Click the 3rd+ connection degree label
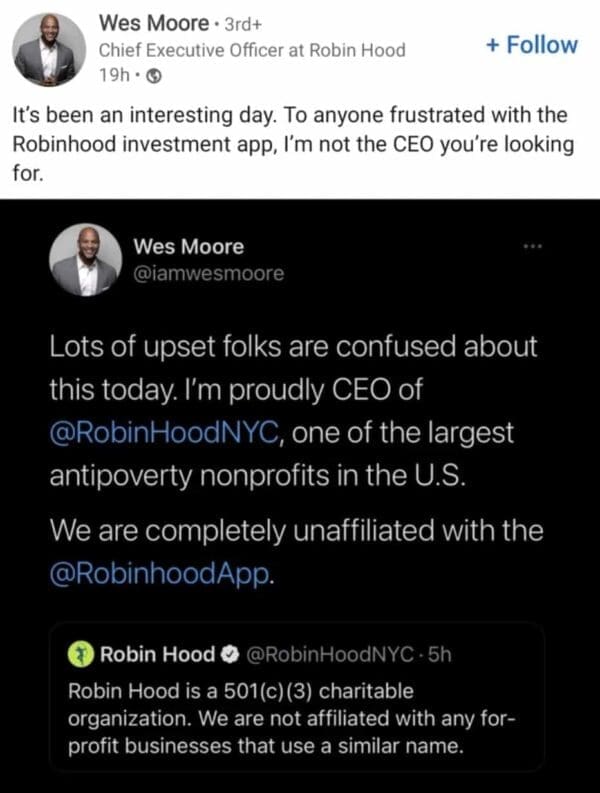Screen dimensions: 600x793 244,22
